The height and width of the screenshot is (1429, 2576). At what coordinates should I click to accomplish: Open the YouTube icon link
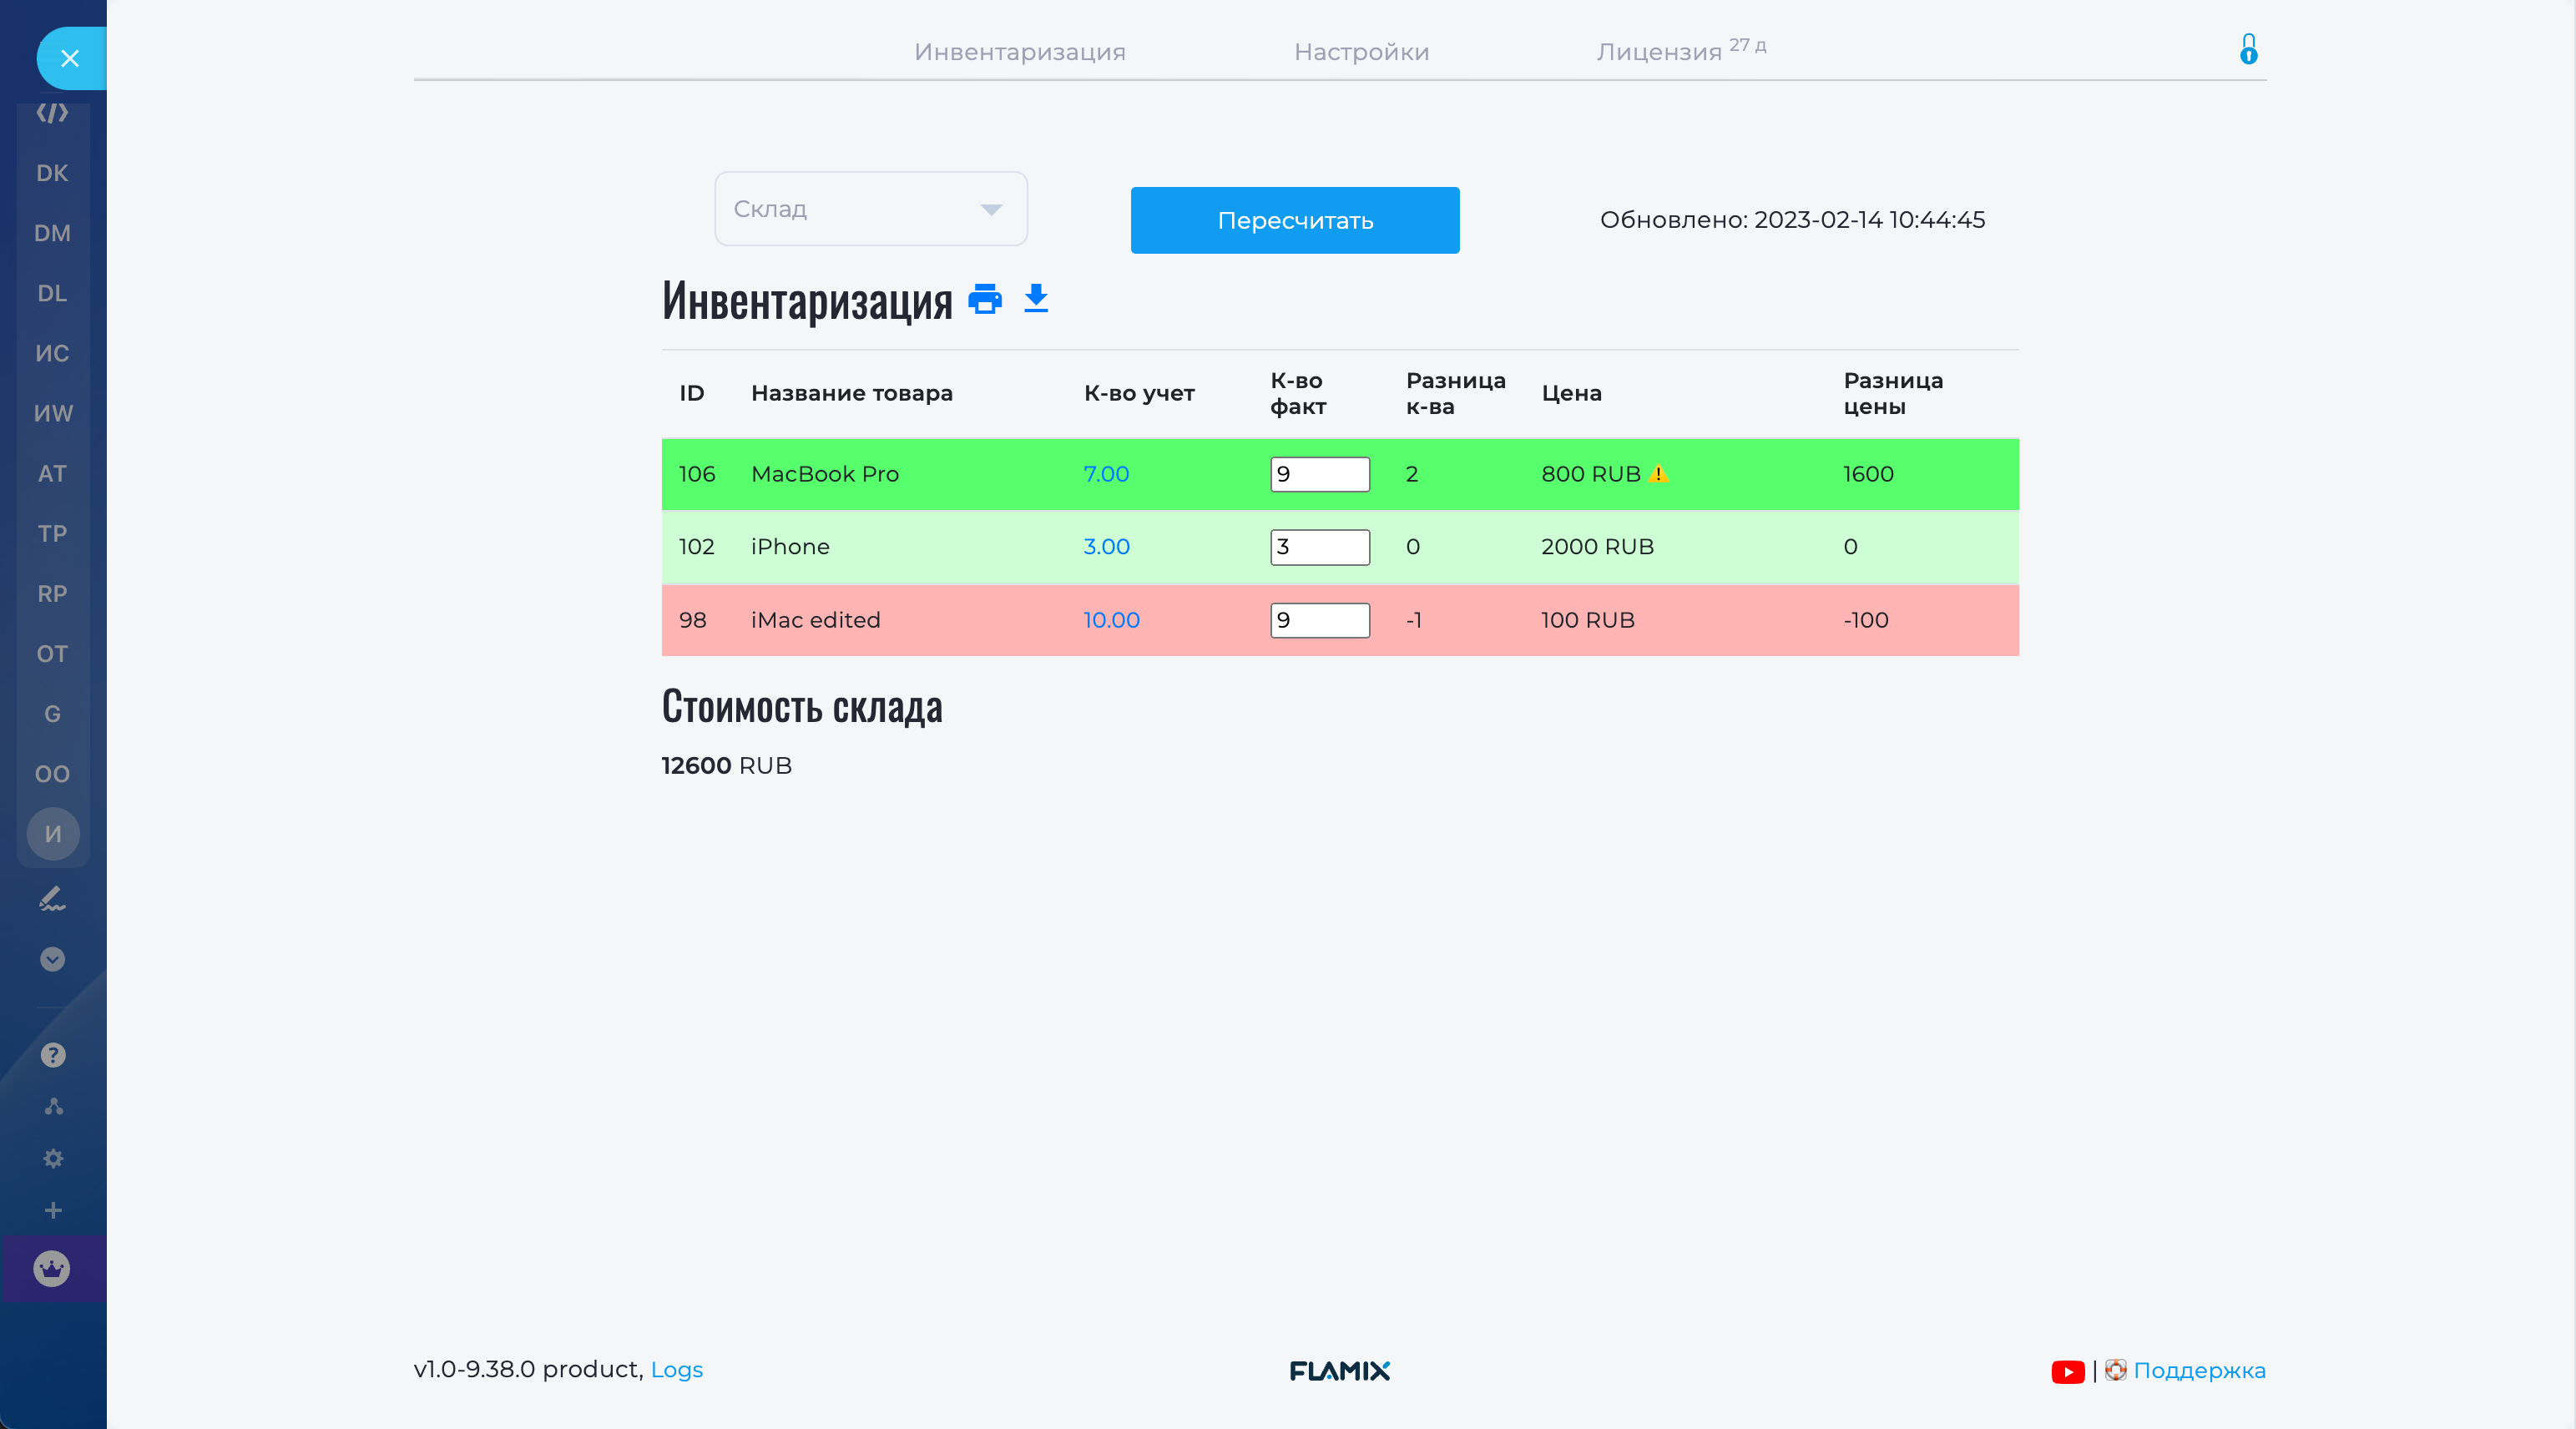tap(2067, 1371)
